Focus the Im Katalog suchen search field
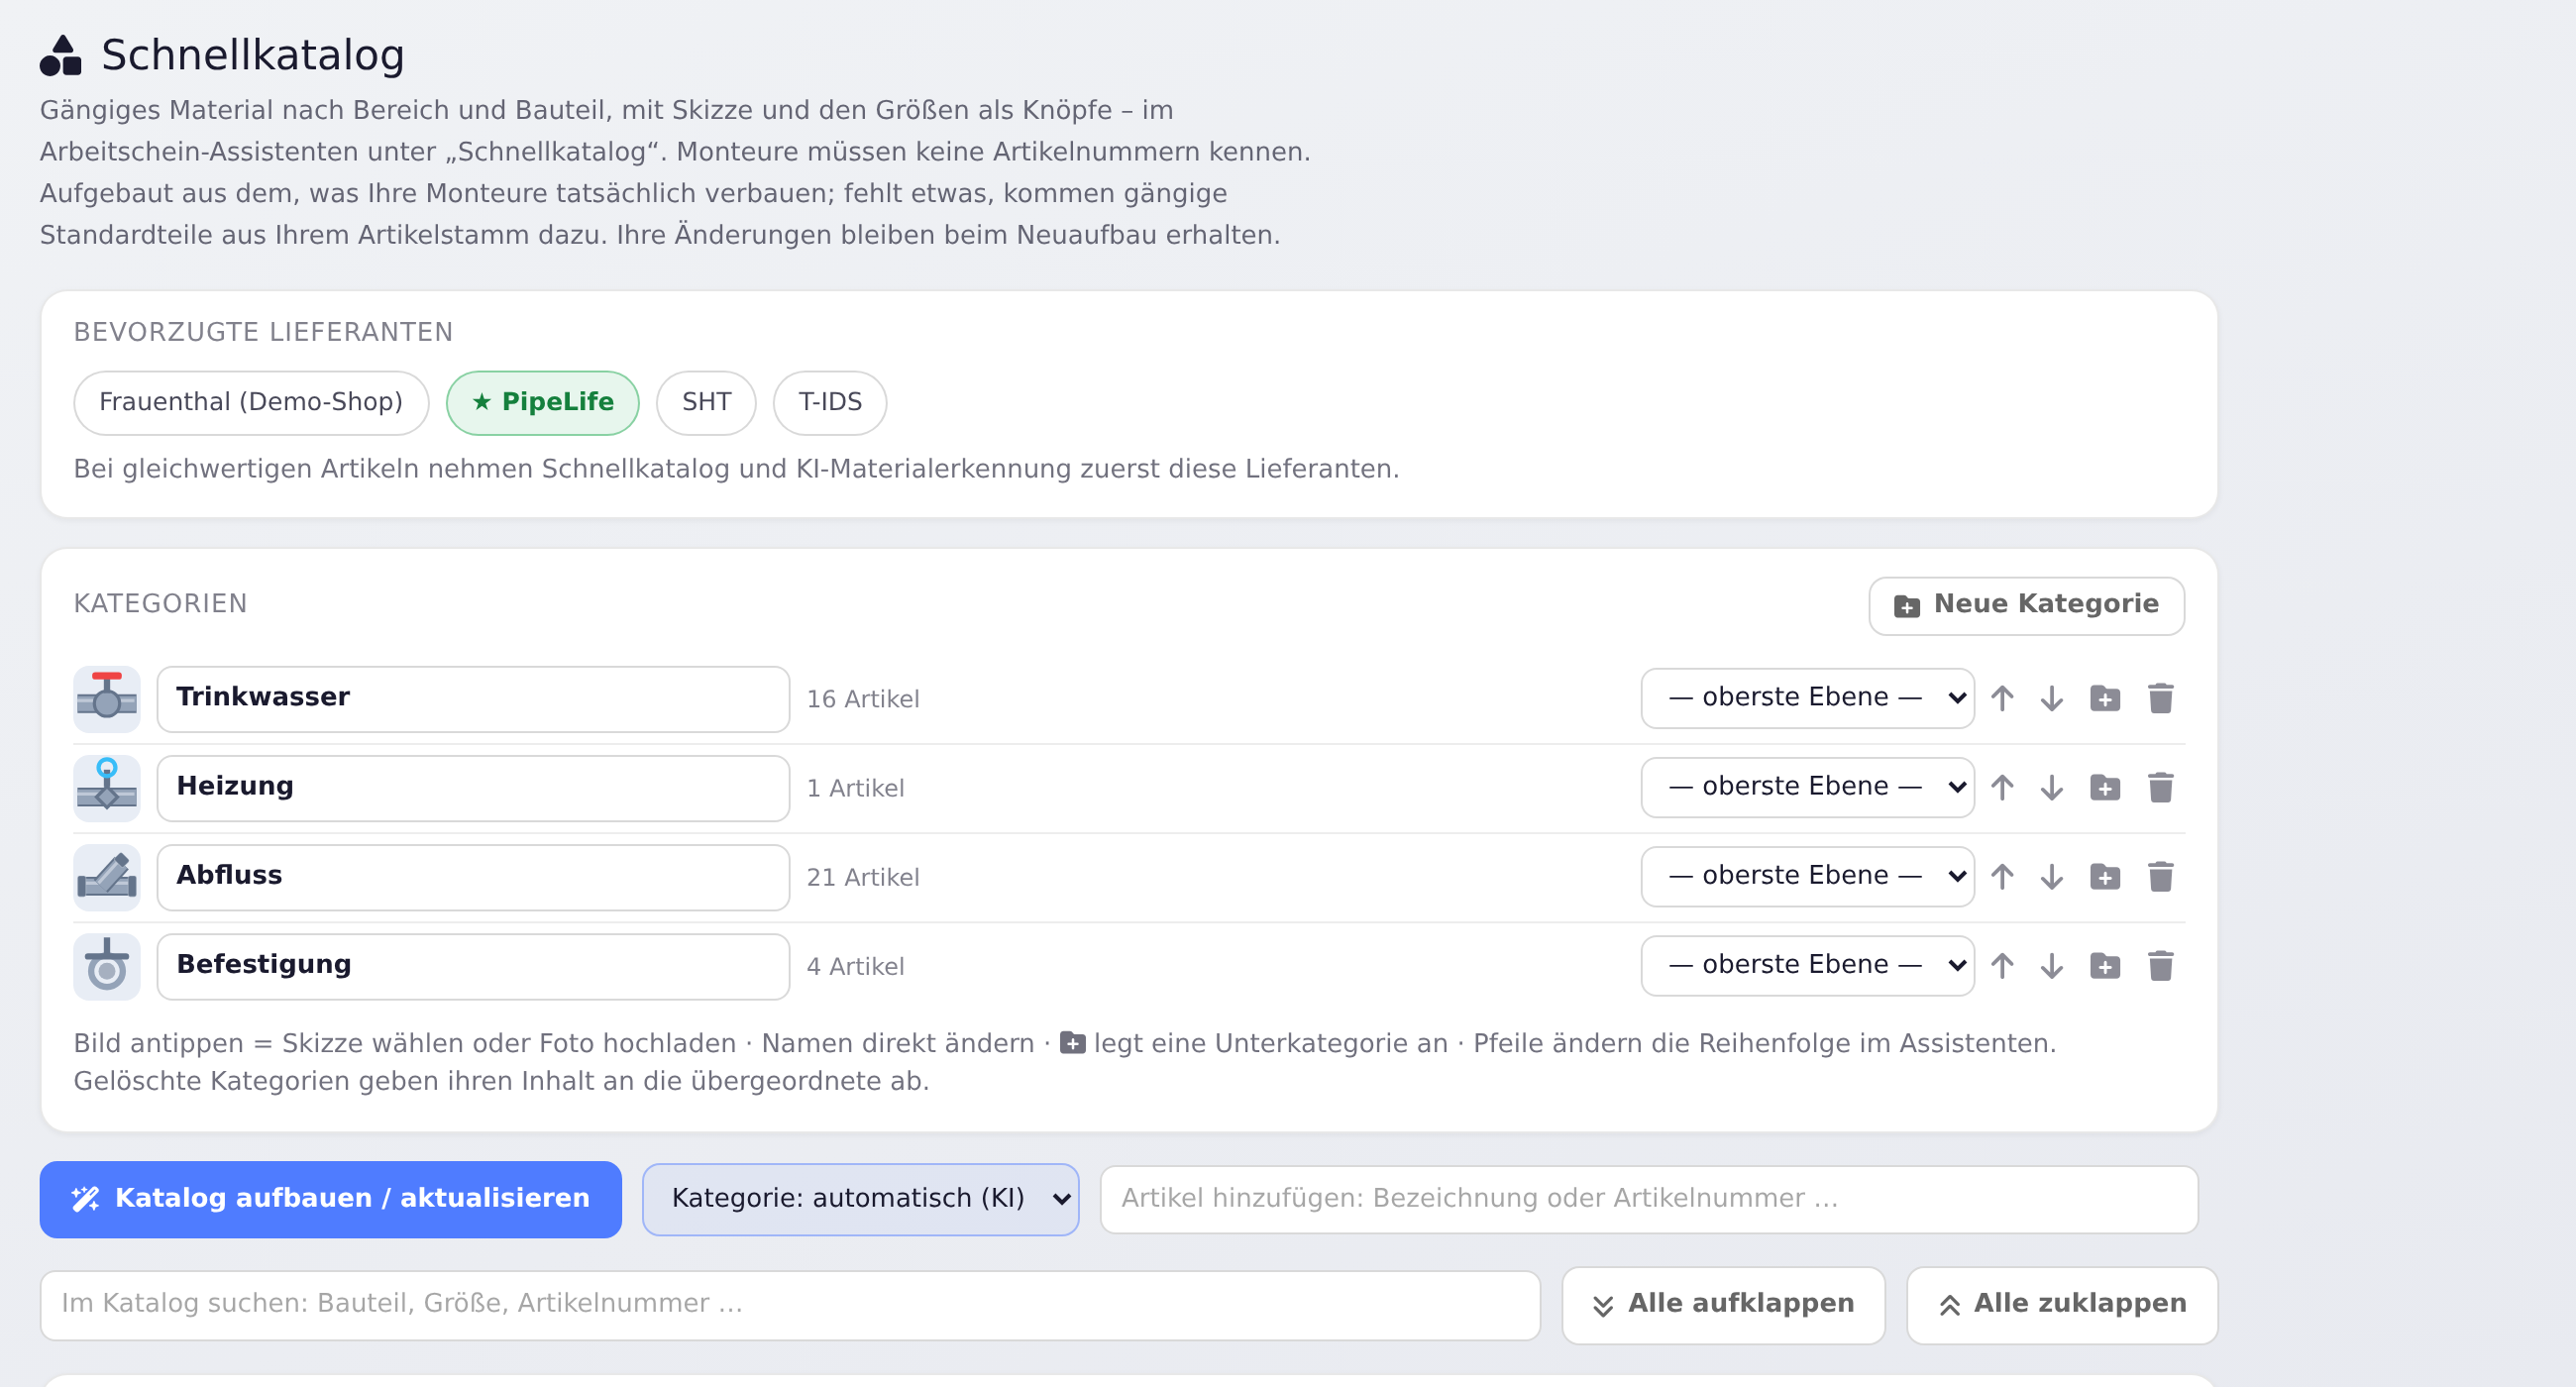Viewport: 2576px width, 1387px height. [x=790, y=1304]
